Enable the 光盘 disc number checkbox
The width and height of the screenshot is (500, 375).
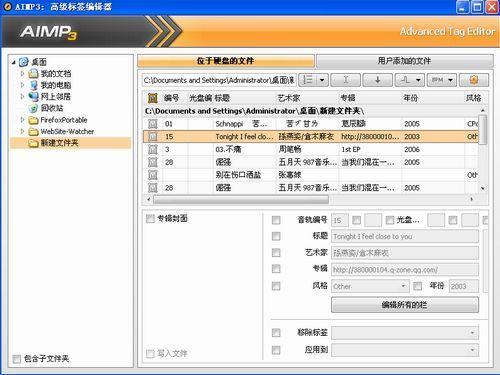[390, 220]
